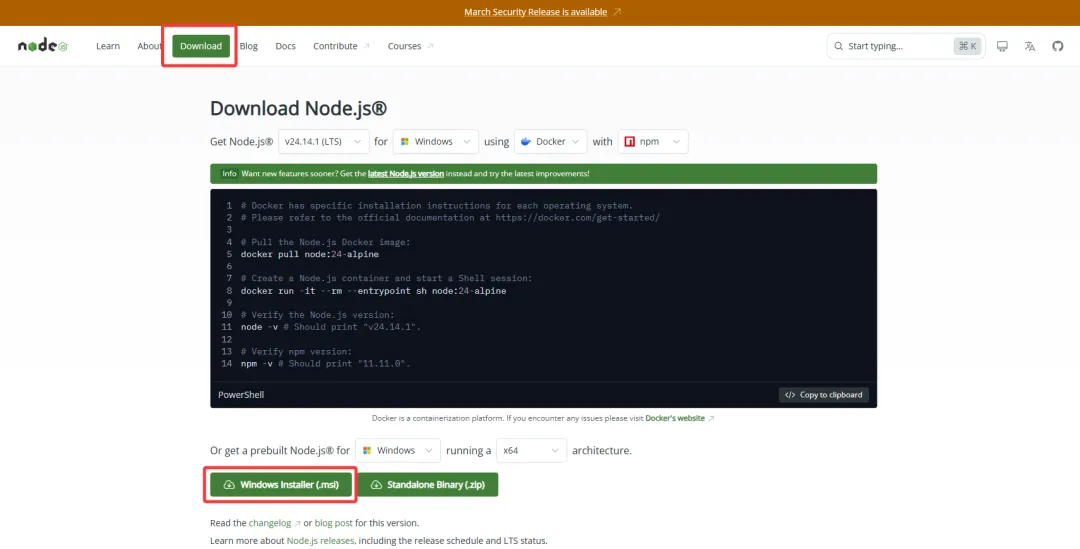
Task: Open the blog post link
Action: click(x=334, y=523)
